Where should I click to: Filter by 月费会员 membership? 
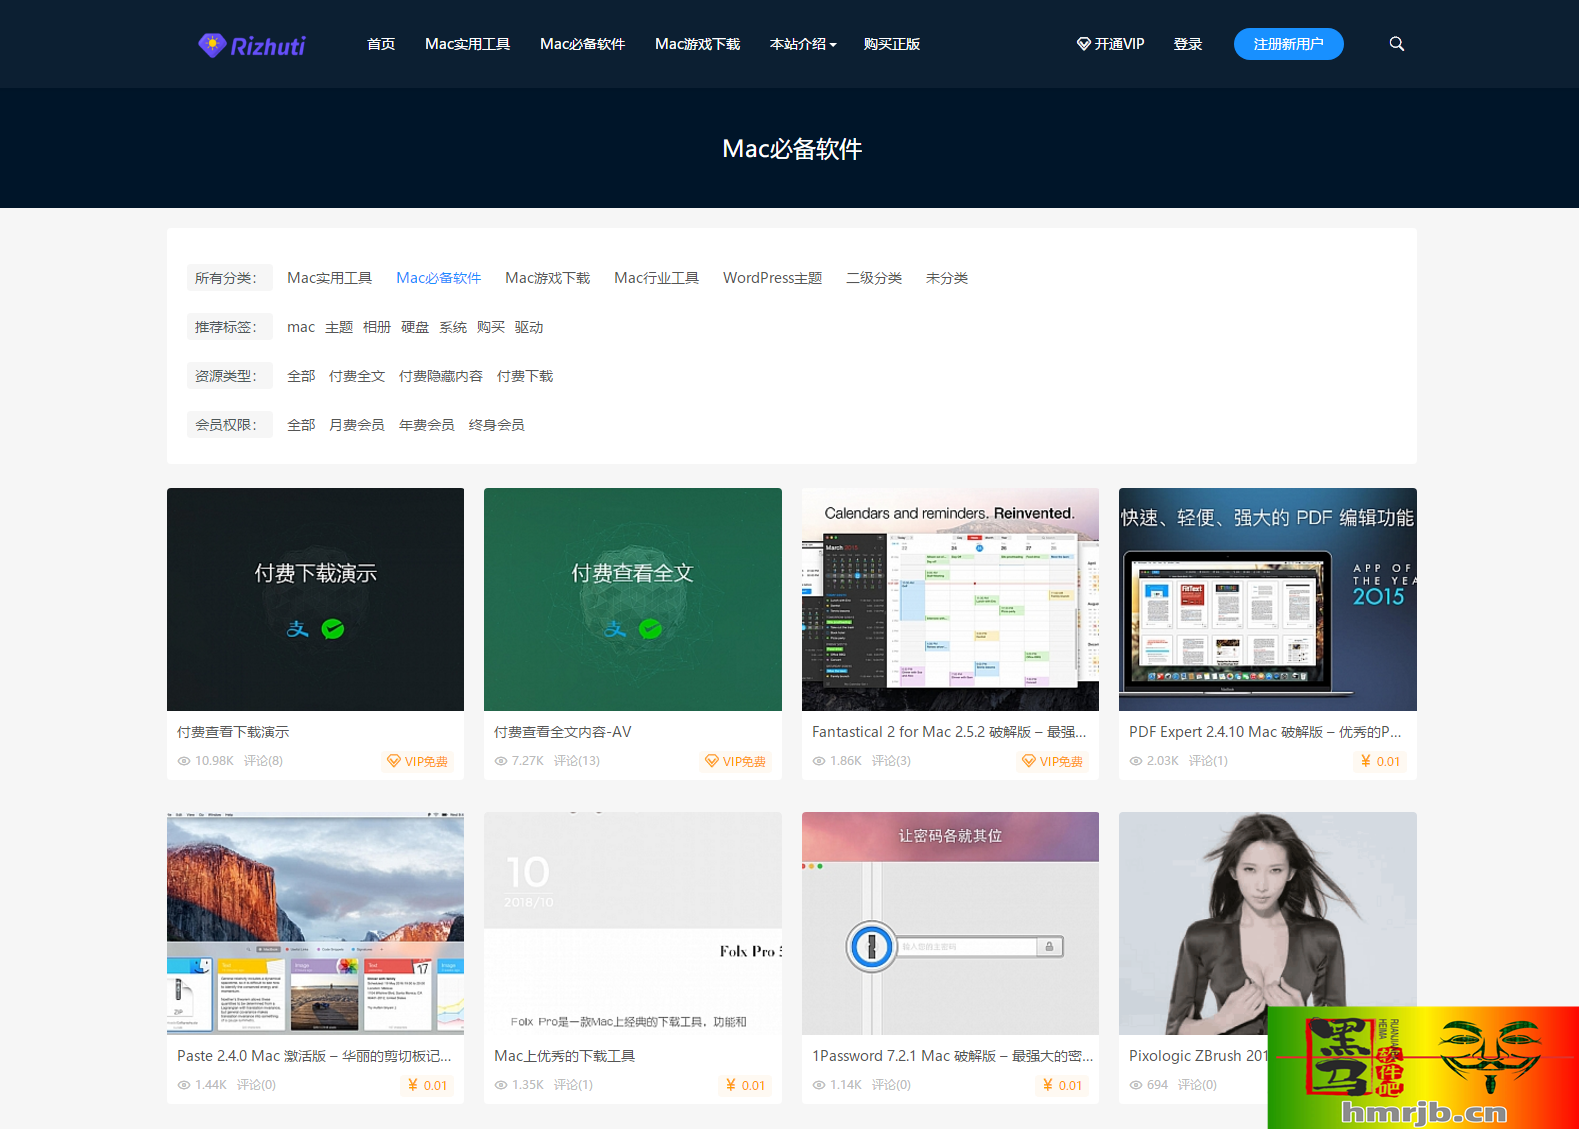357,425
